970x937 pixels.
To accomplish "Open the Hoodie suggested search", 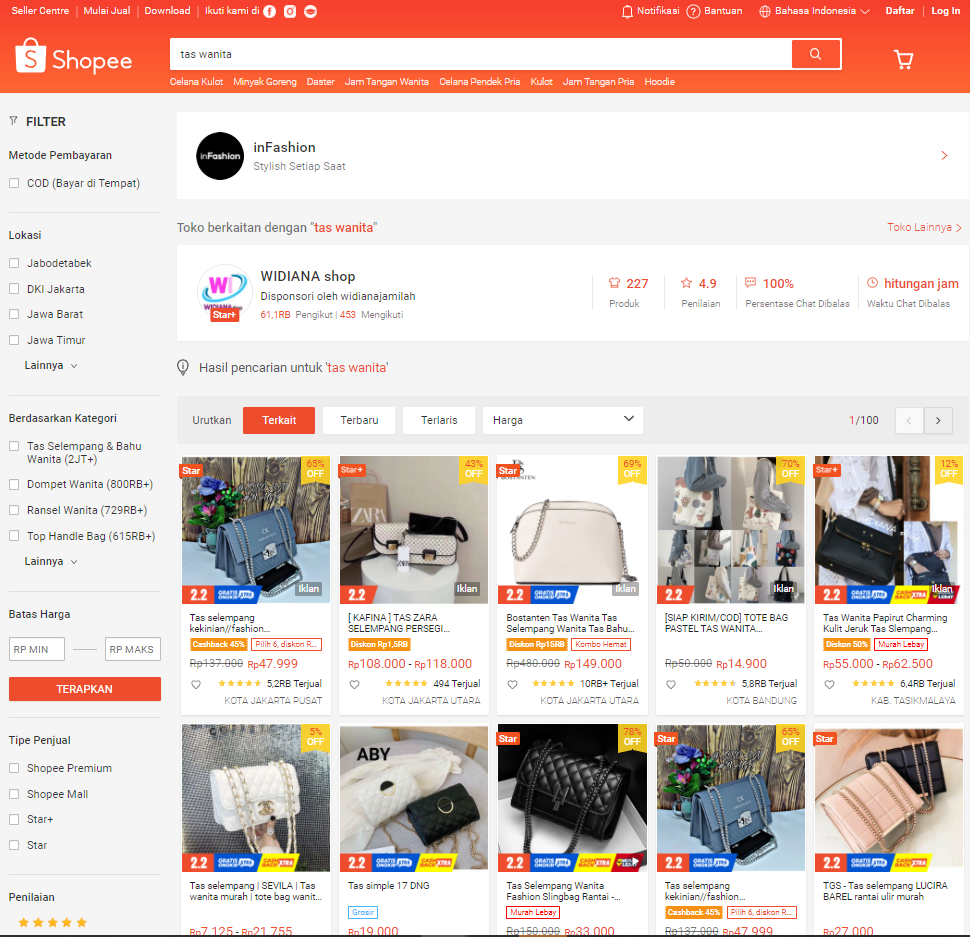I will tap(659, 82).
